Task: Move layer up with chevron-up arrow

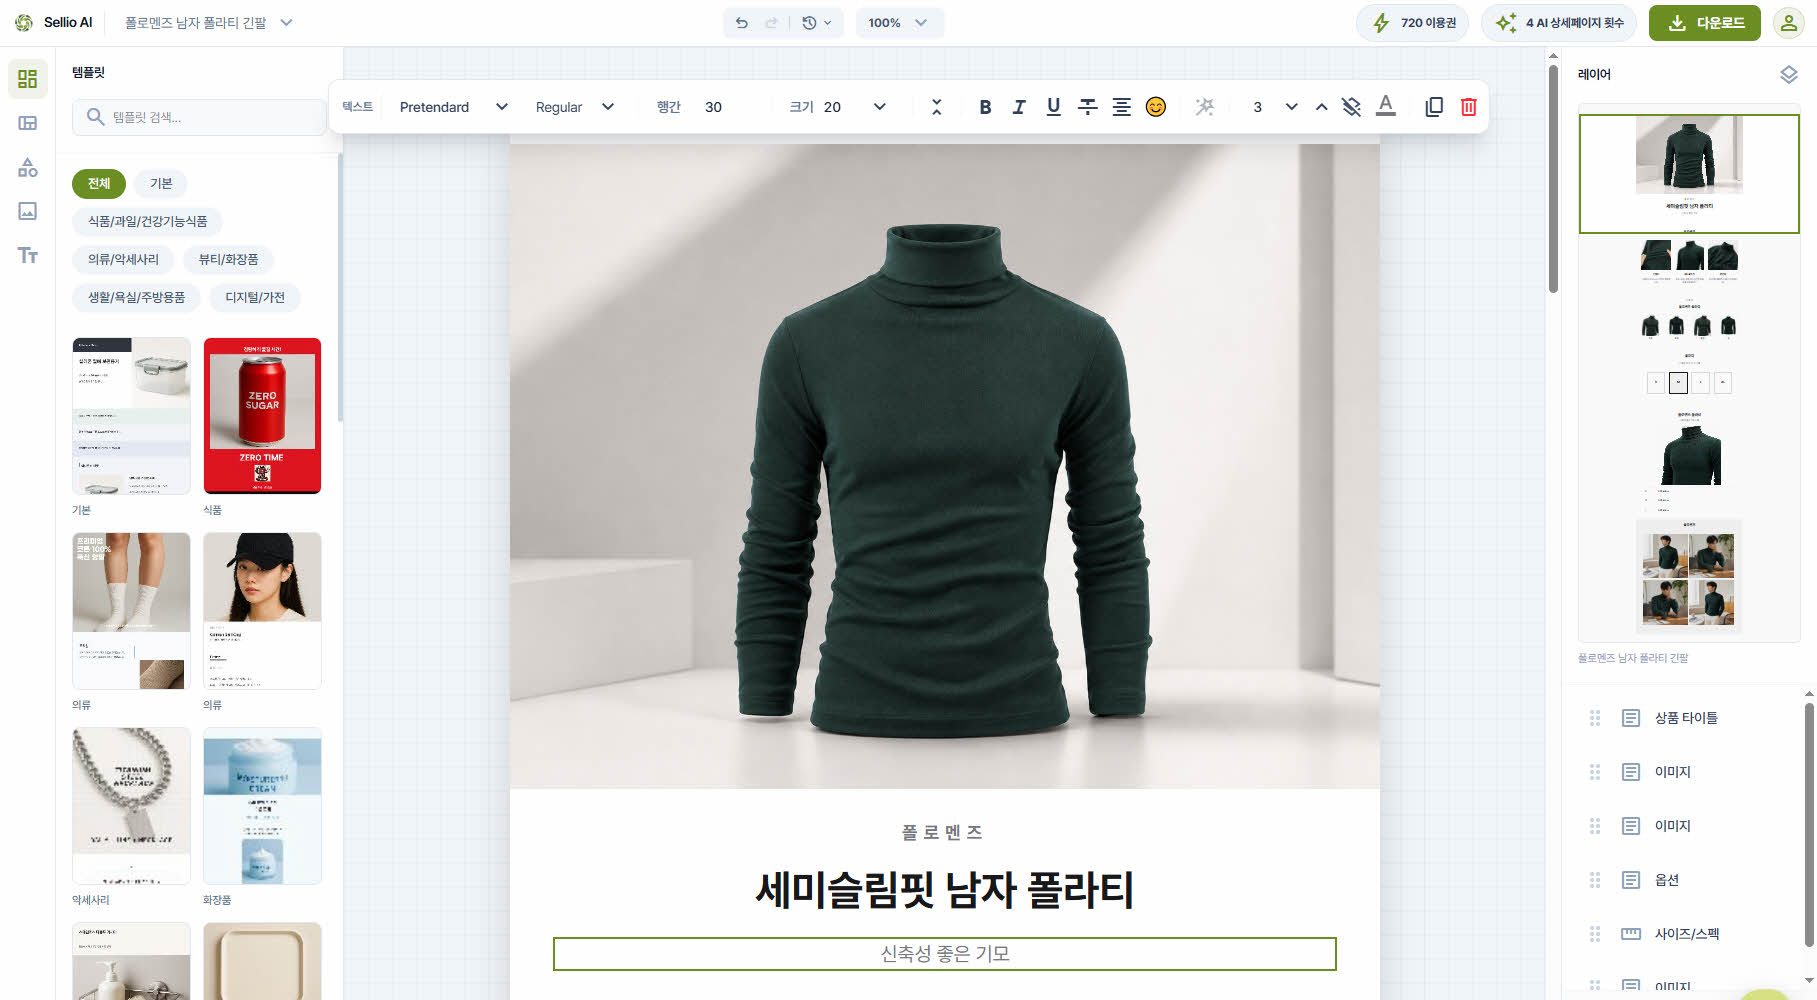Action: 1321,107
